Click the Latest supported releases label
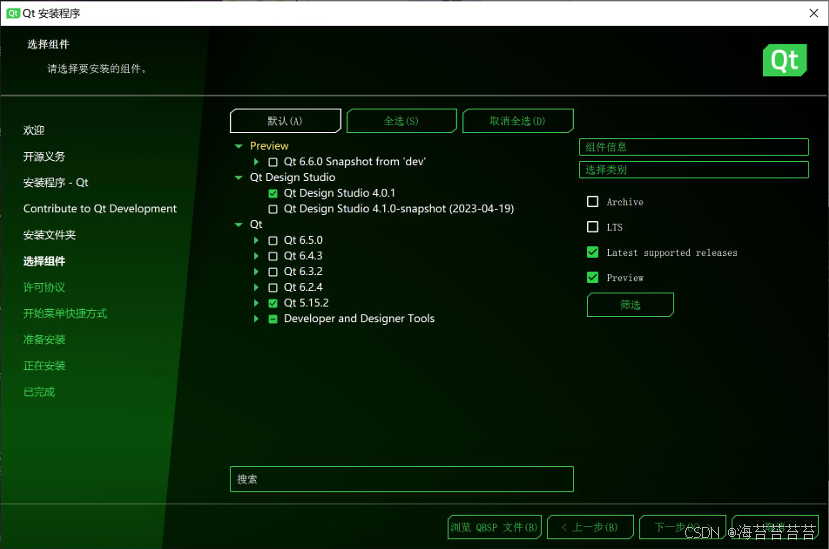829x549 pixels. click(671, 253)
